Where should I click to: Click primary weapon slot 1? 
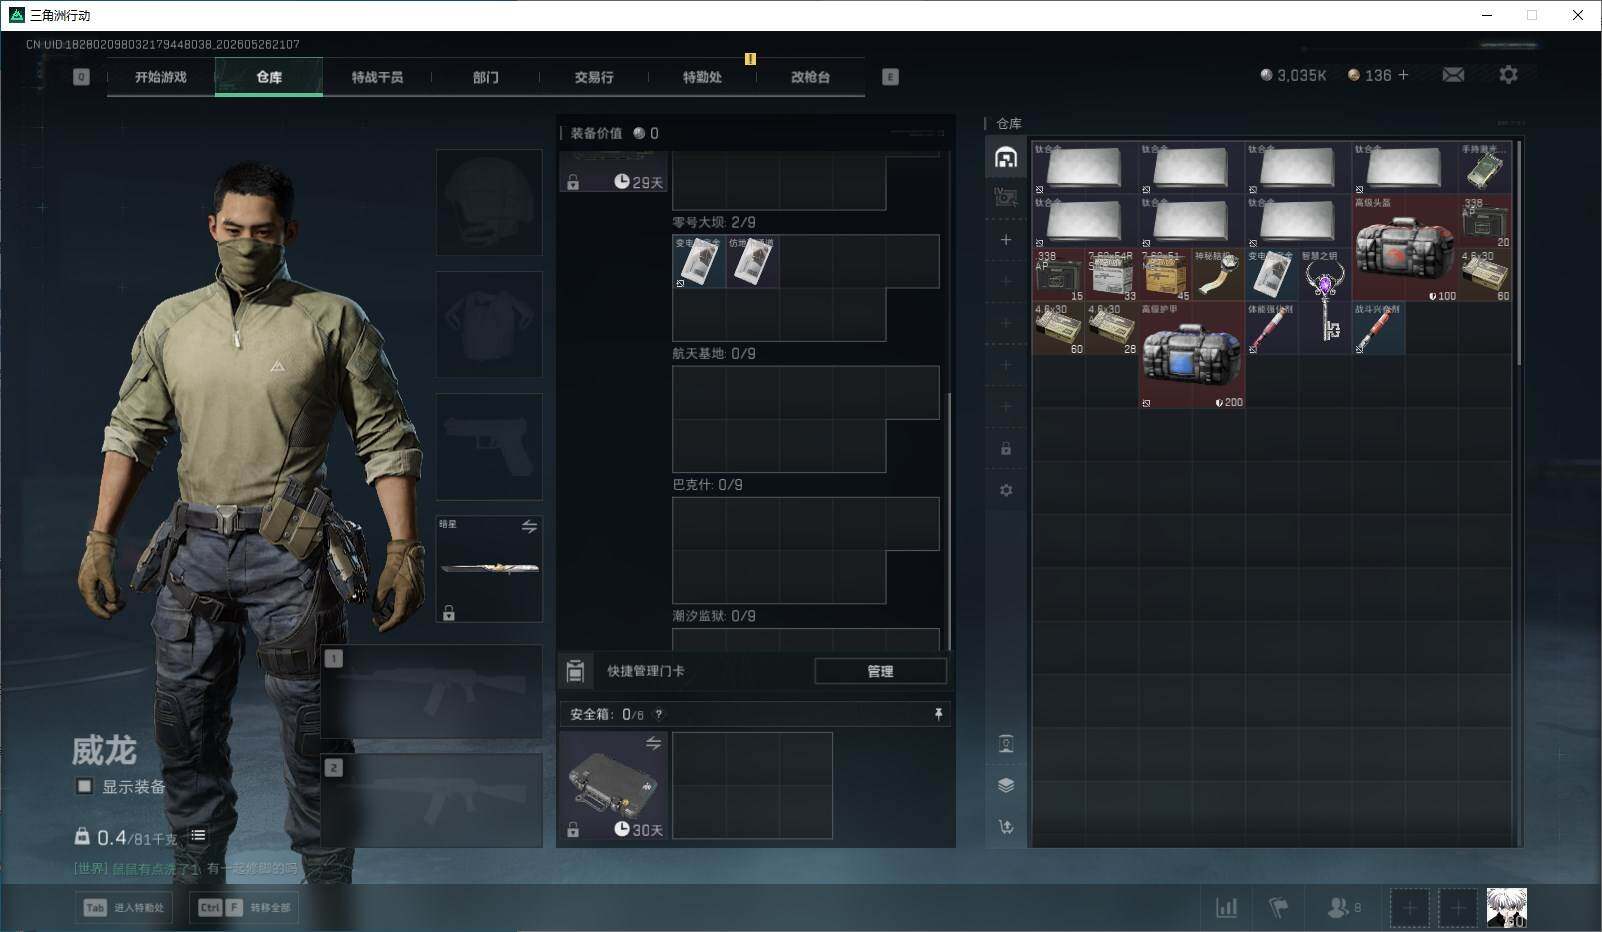(x=431, y=693)
